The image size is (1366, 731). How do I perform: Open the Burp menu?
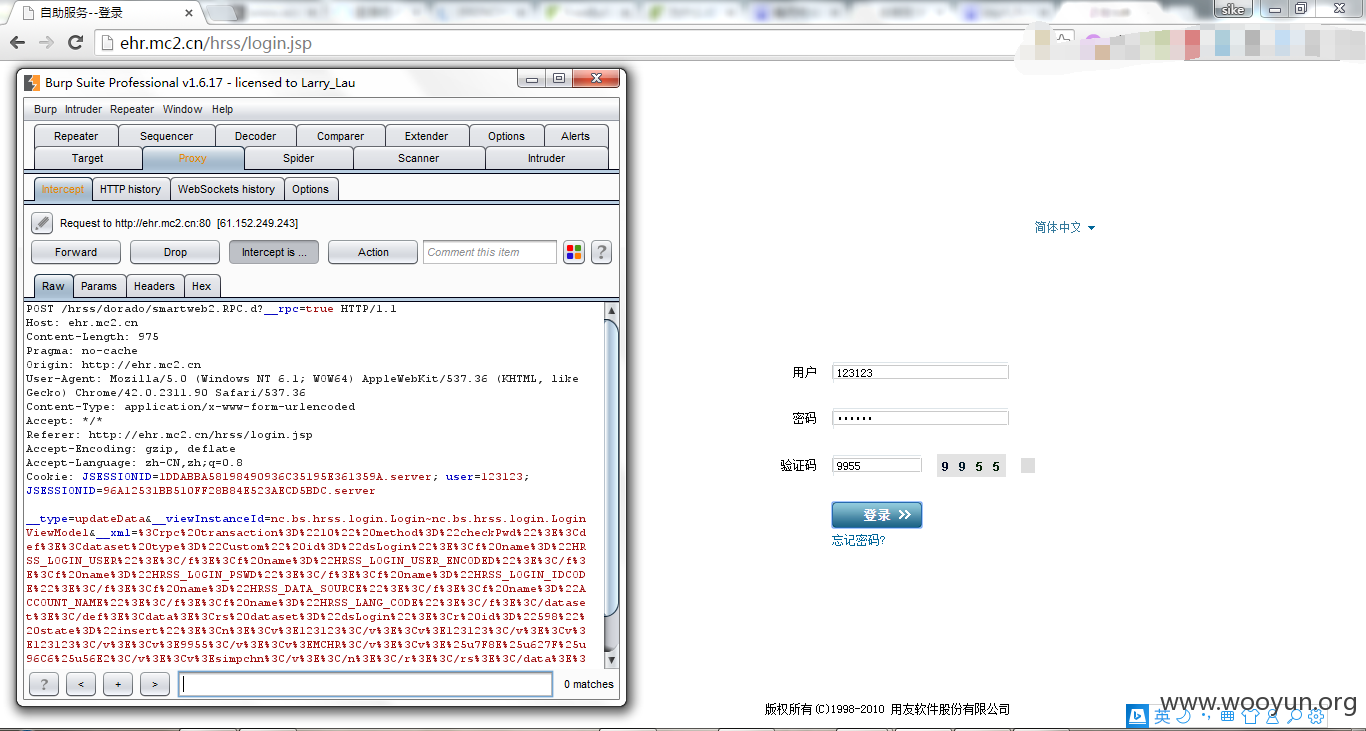click(45, 109)
